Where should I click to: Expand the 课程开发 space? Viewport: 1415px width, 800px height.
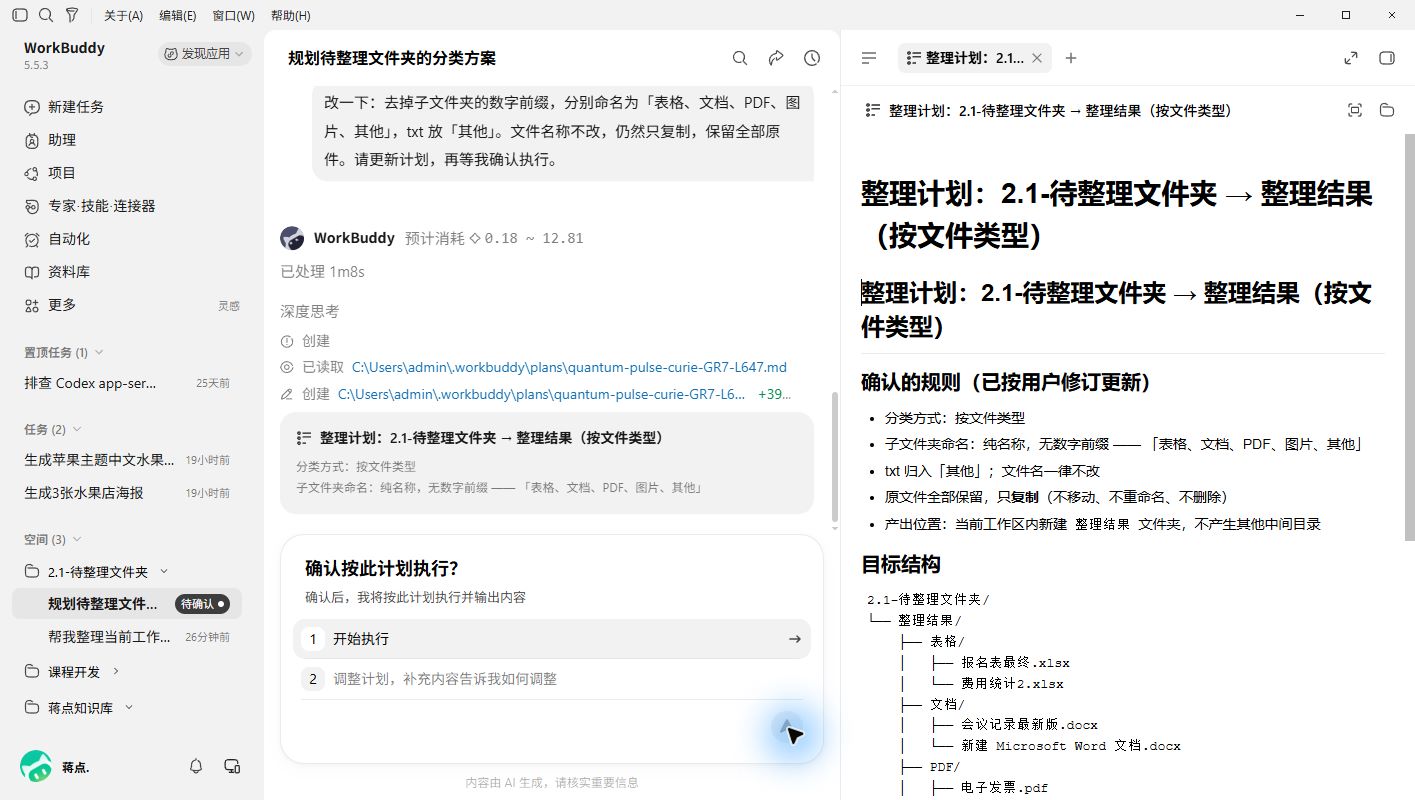(x=116, y=671)
